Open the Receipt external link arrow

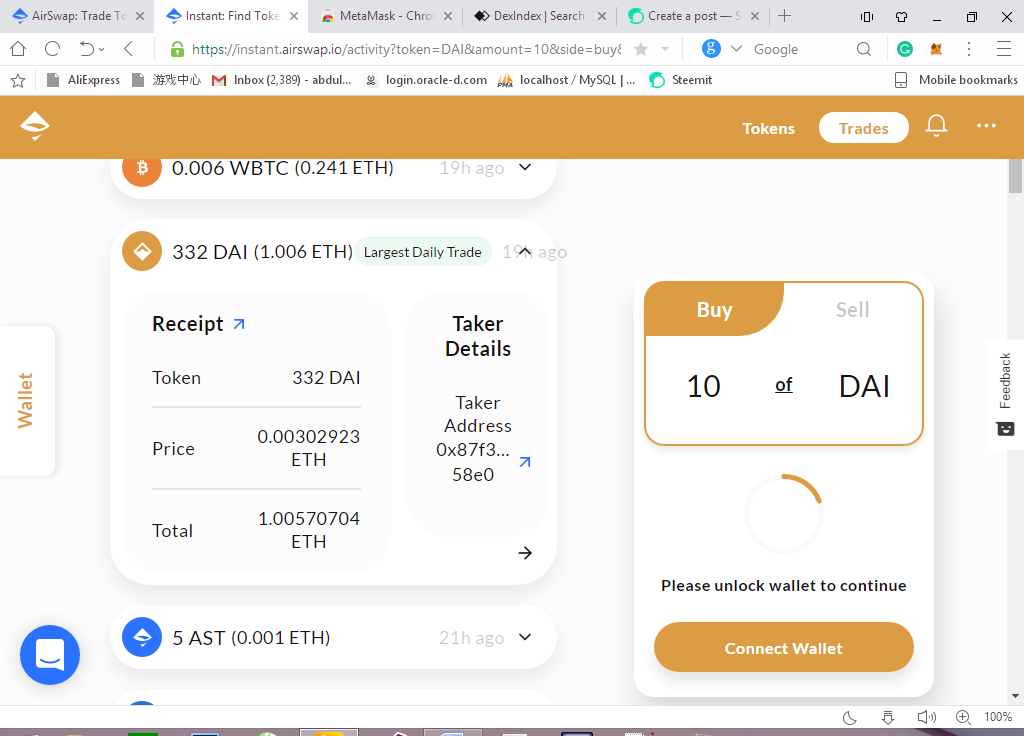239,324
